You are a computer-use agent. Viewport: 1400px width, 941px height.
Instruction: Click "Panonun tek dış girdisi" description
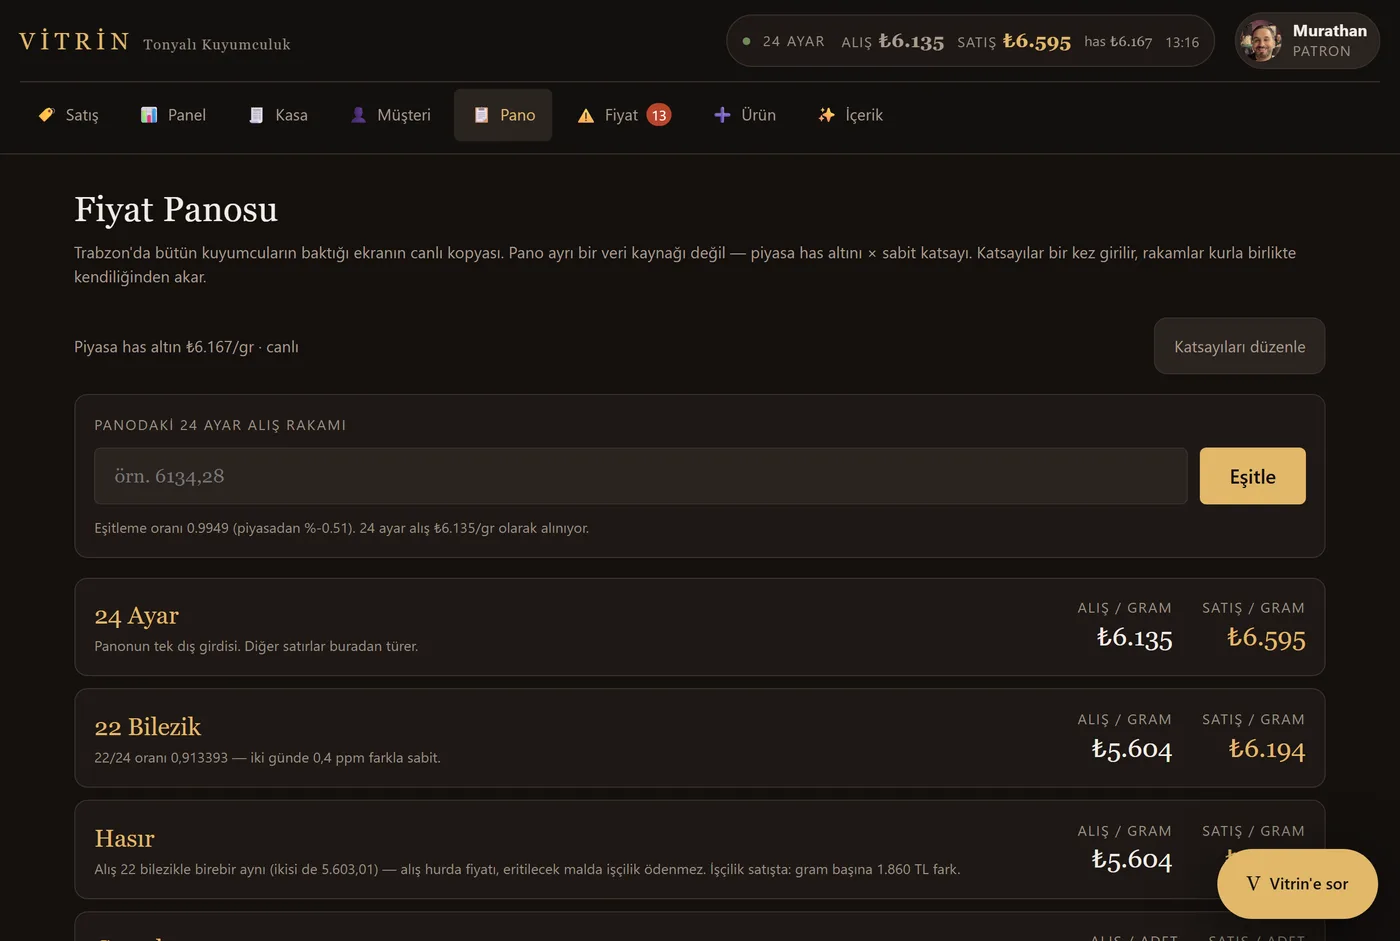point(256,646)
